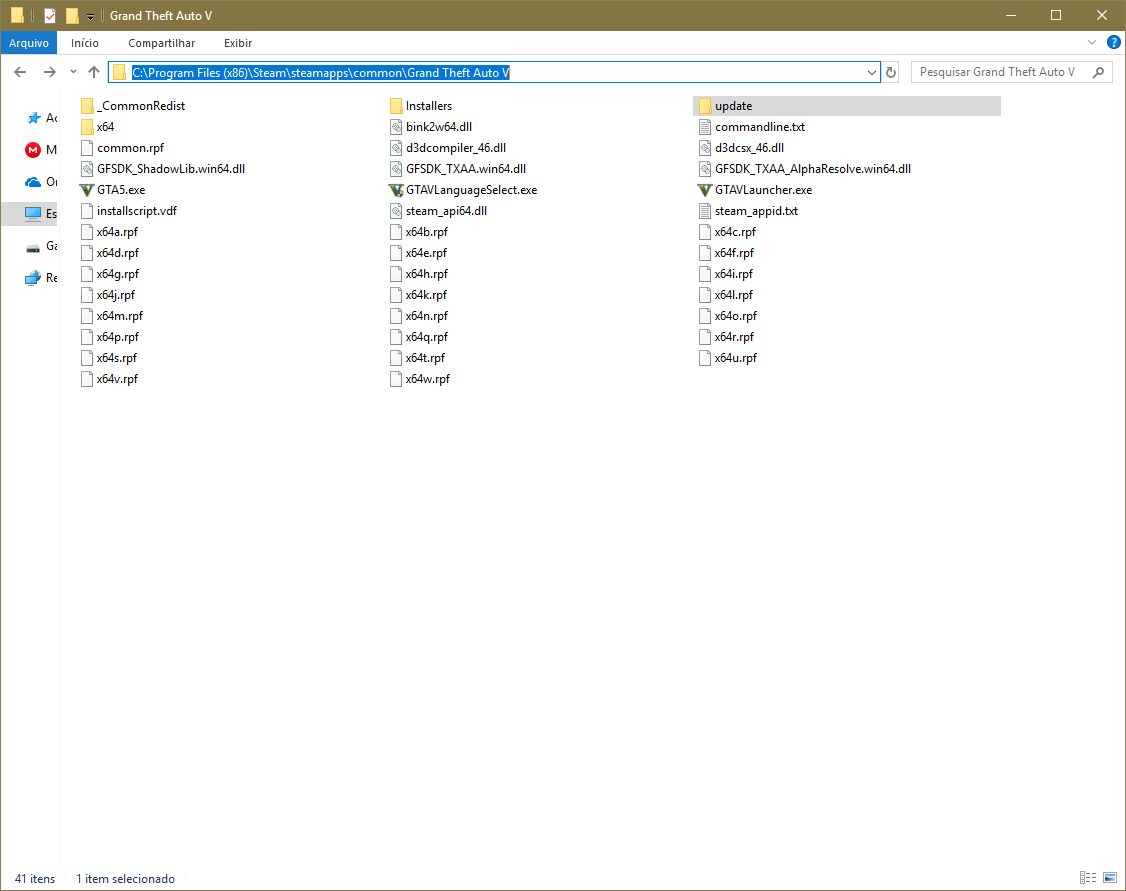The height and width of the screenshot is (891, 1126).
Task: Select file x64q.rpf
Action: 419,337
